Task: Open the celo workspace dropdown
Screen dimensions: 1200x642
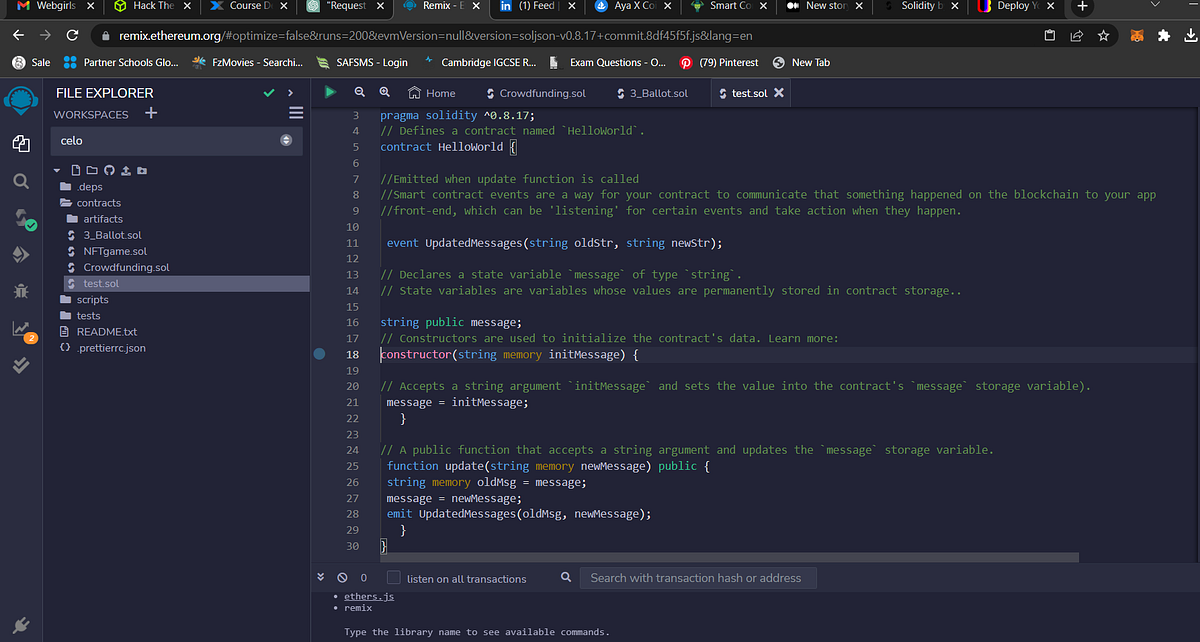Action: point(177,141)
